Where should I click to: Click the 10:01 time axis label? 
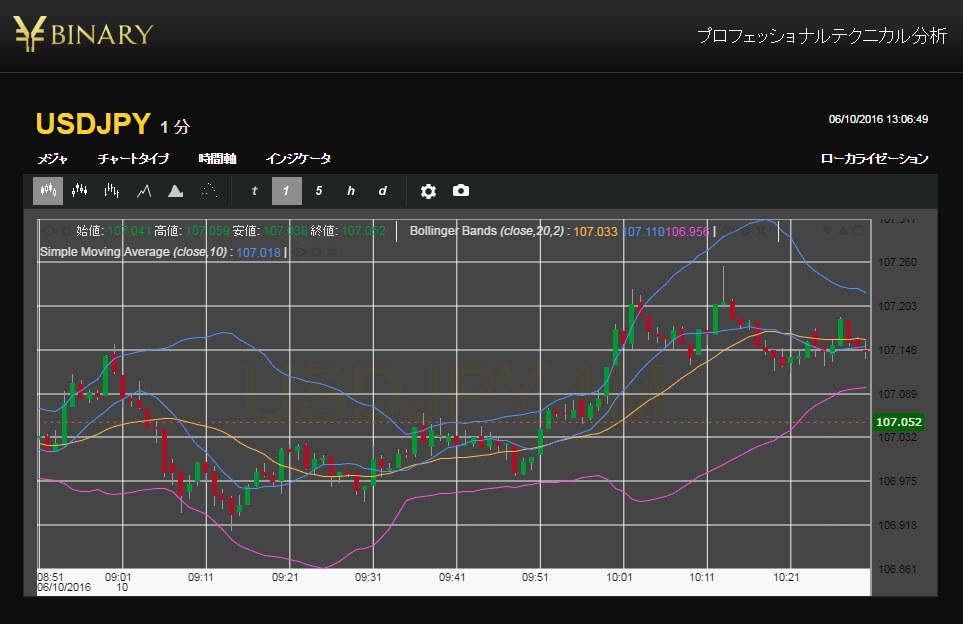(619, 577)
